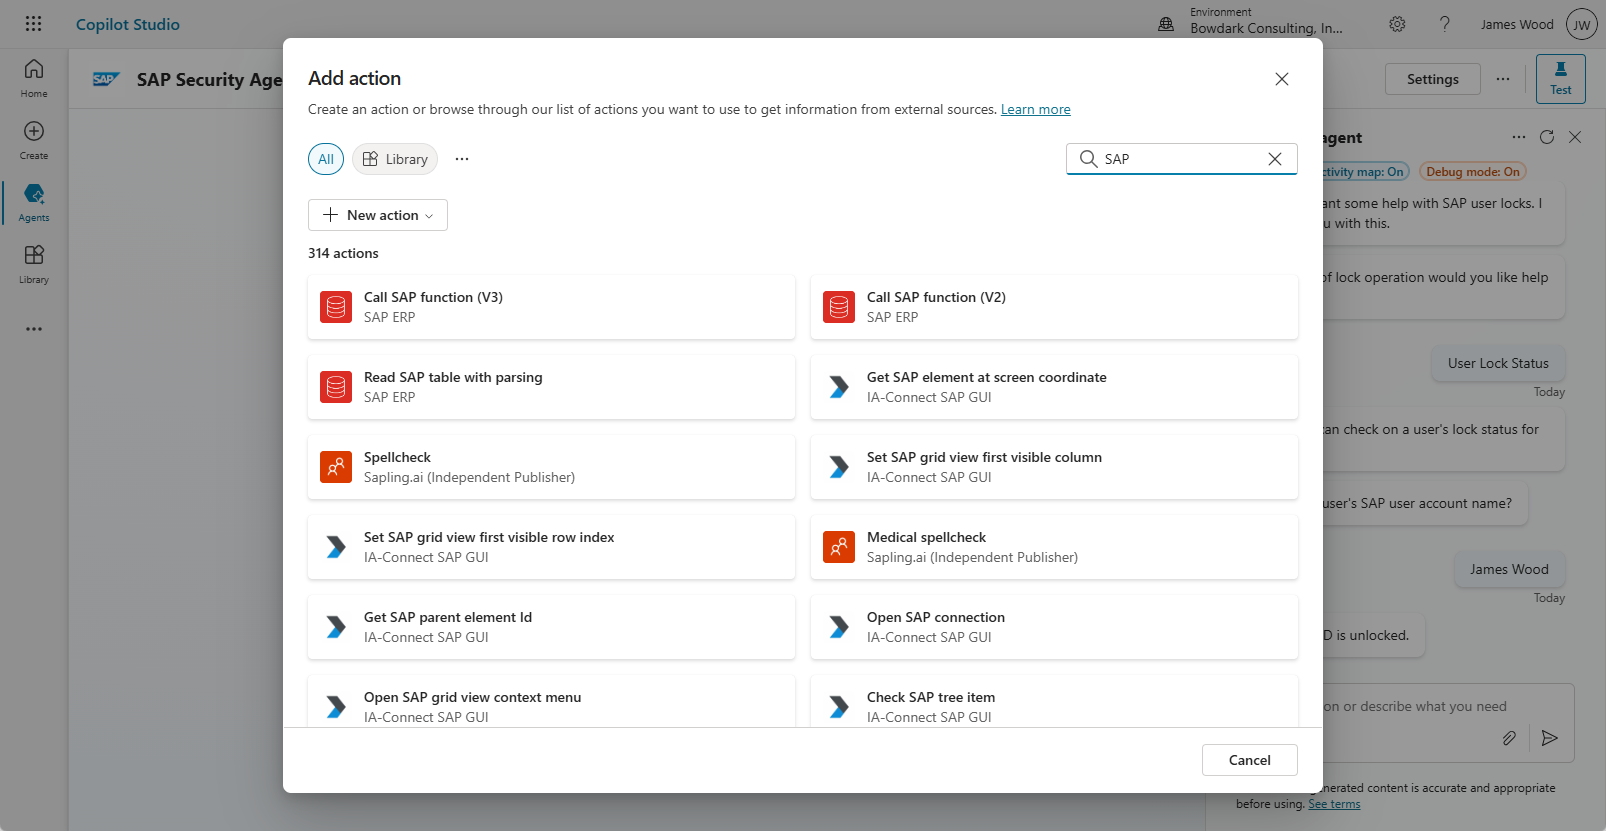Open the settings gear in header

tap(1397, 24)
